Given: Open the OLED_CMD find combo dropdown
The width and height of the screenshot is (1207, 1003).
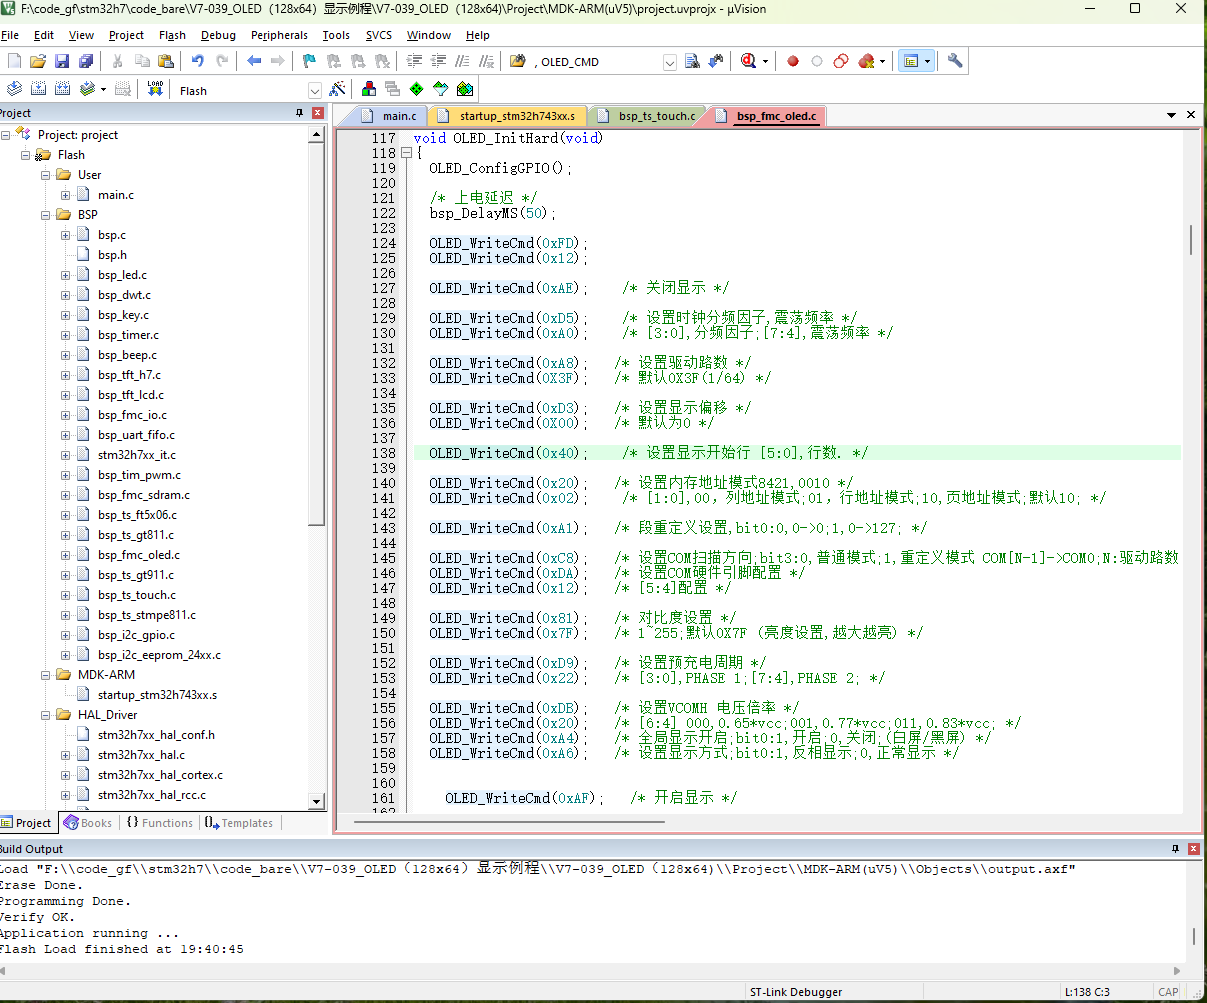Looking at the screenshot, I should pos(670,62).
